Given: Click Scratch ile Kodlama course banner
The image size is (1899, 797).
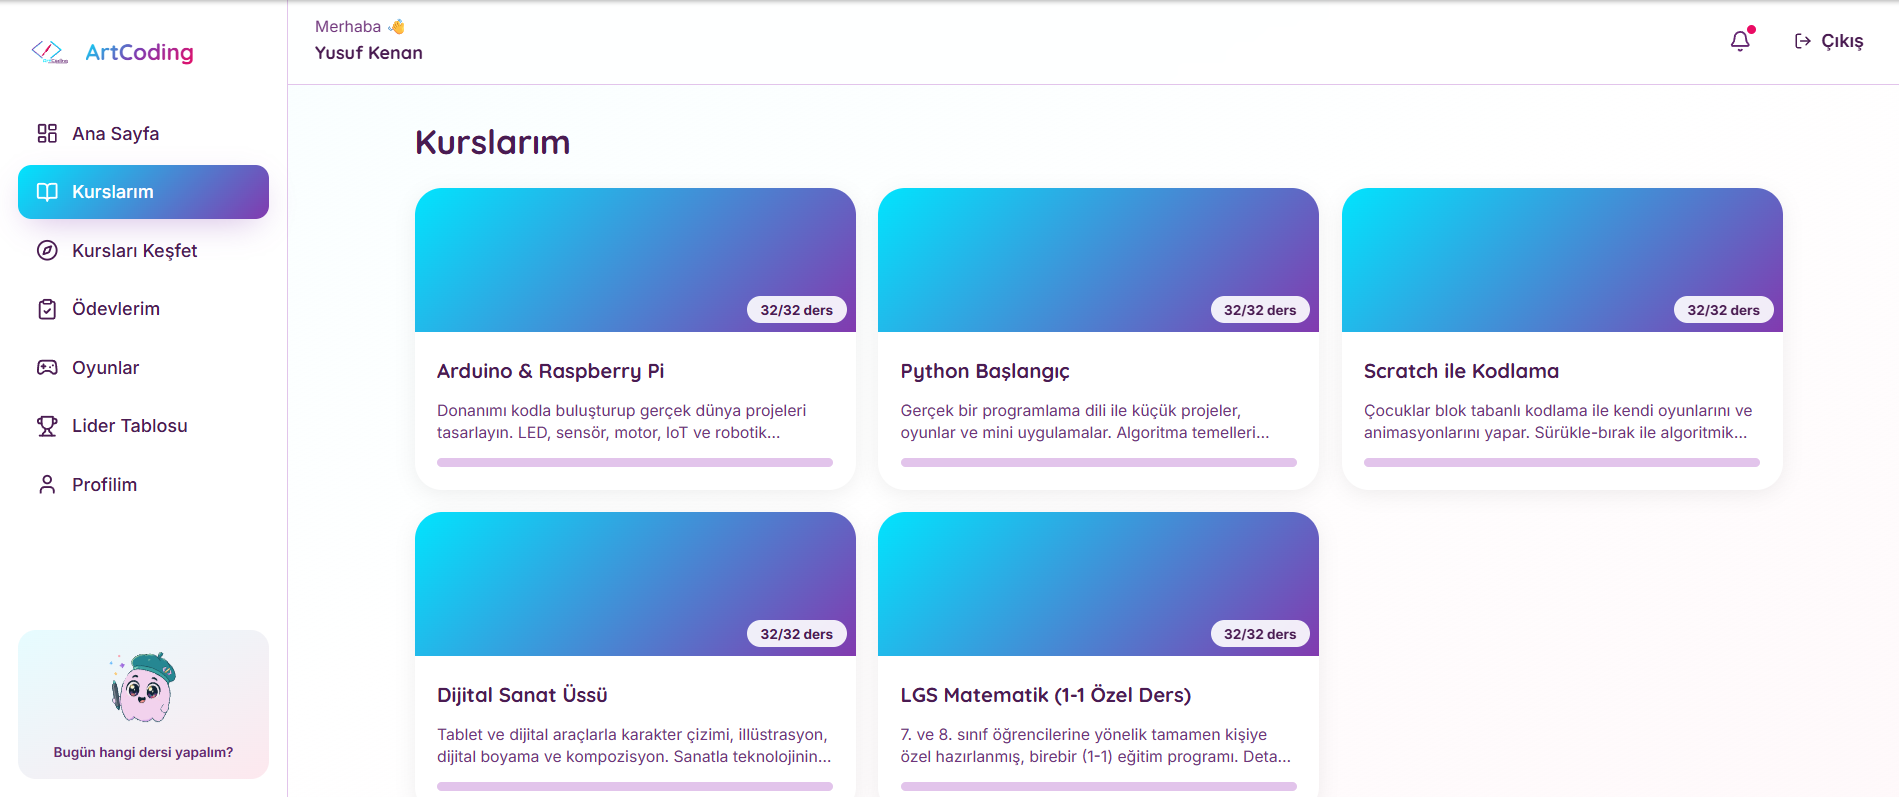Looking at the screenshot, I should (x=1562, y=260).
